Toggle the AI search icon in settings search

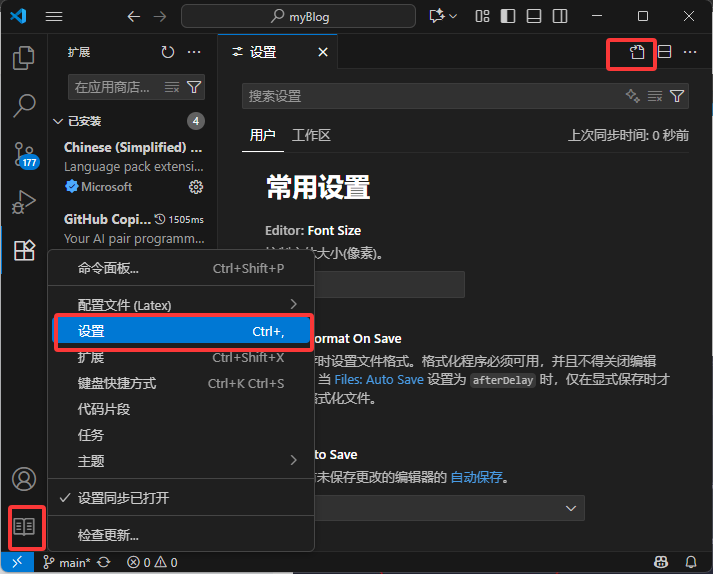[632, 96]
